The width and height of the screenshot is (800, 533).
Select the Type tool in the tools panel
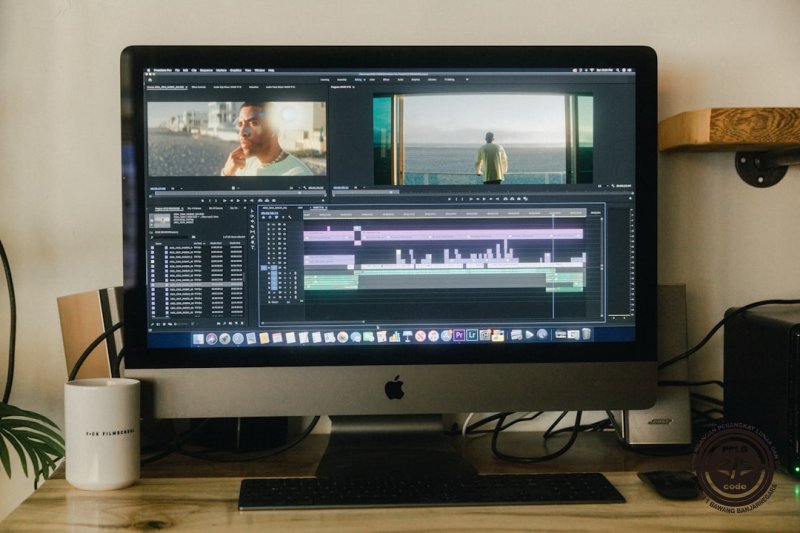coord(253,247)
